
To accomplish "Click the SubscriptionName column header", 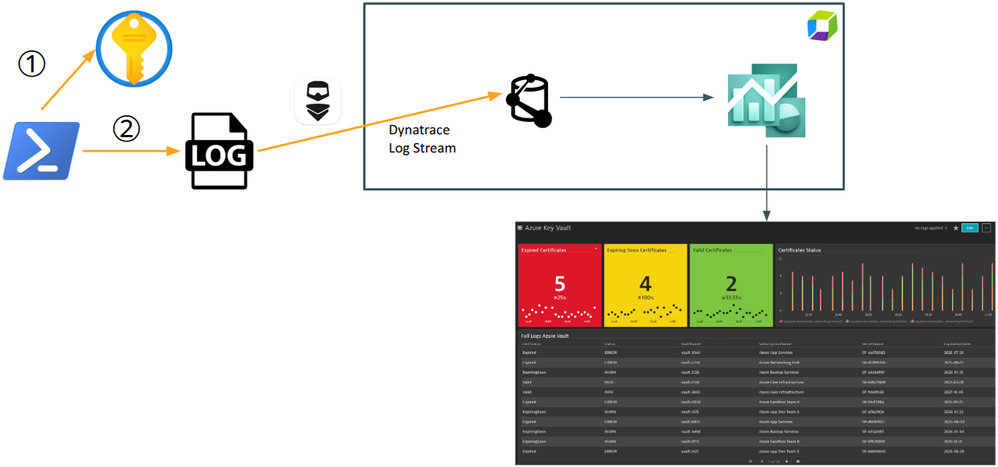I will pyautogui.click(x=775, y=344).
